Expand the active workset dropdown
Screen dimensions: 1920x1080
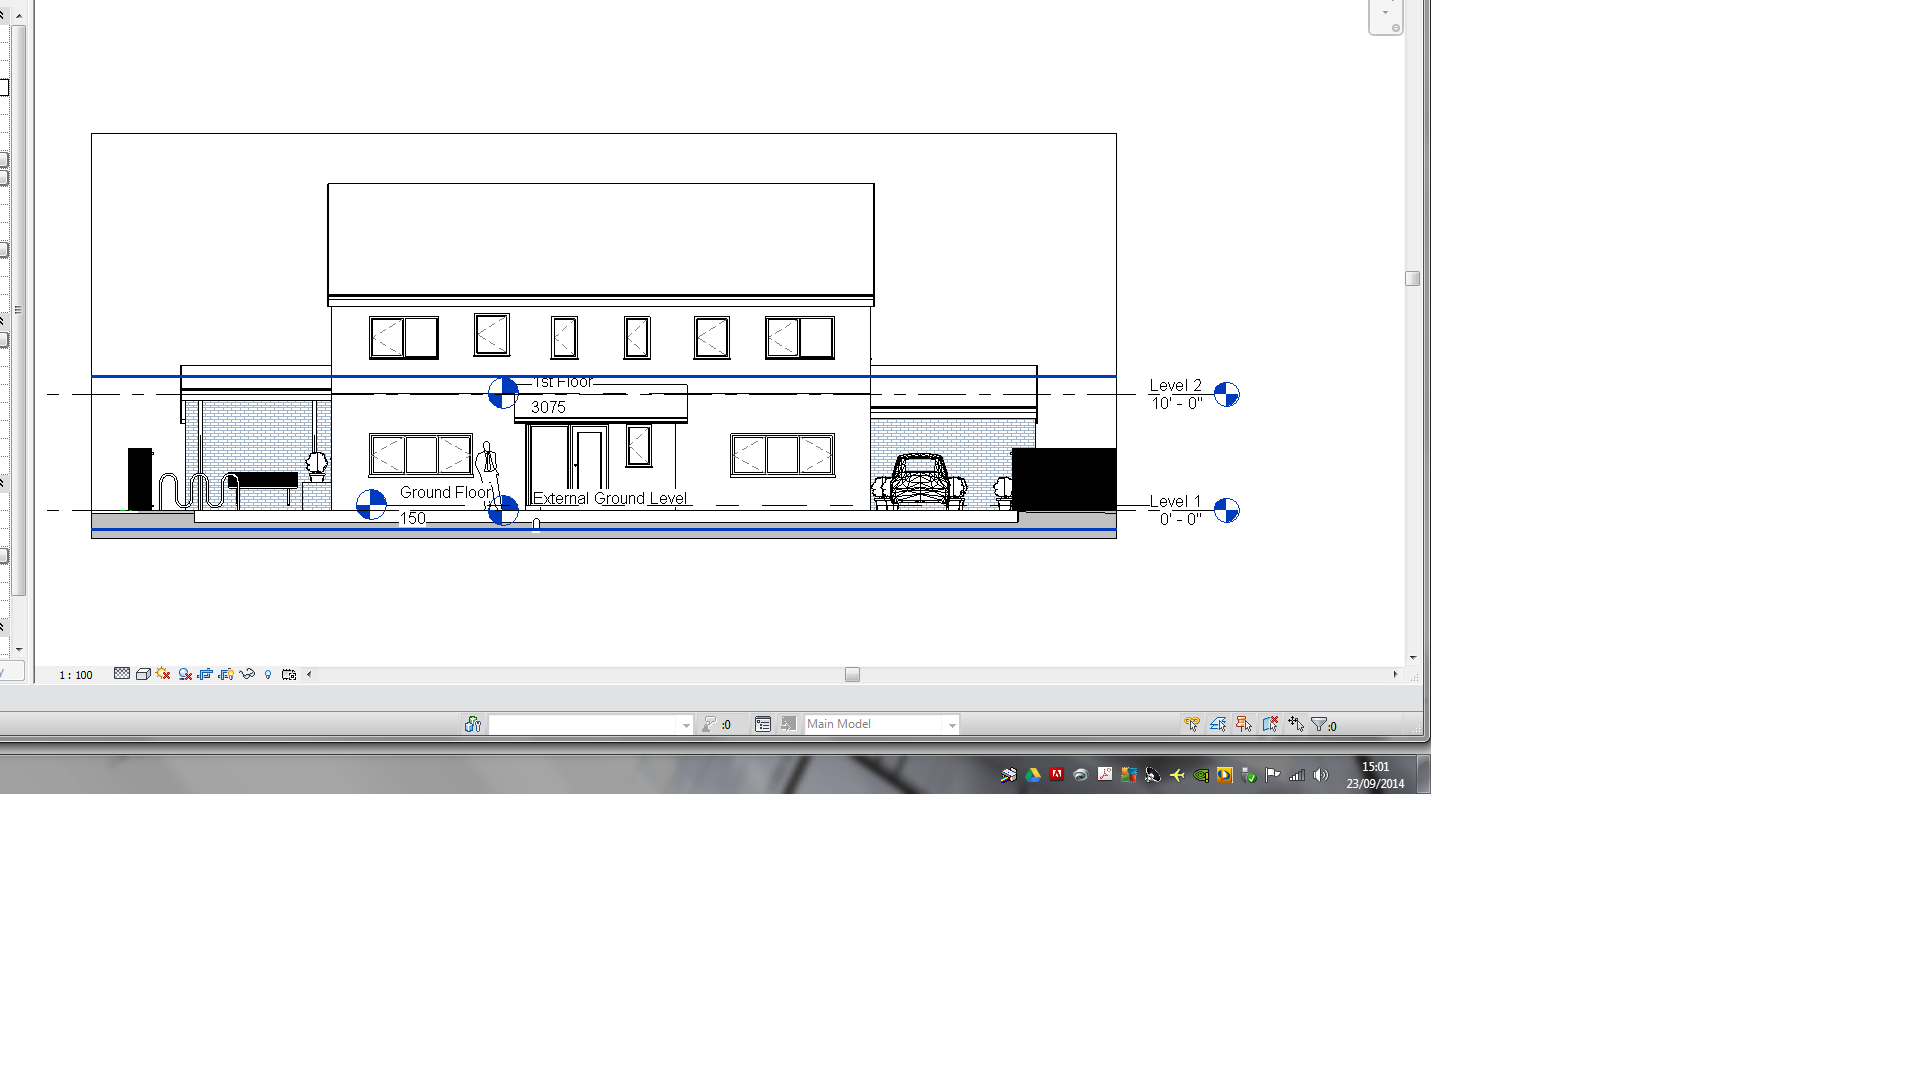[686, 725]
